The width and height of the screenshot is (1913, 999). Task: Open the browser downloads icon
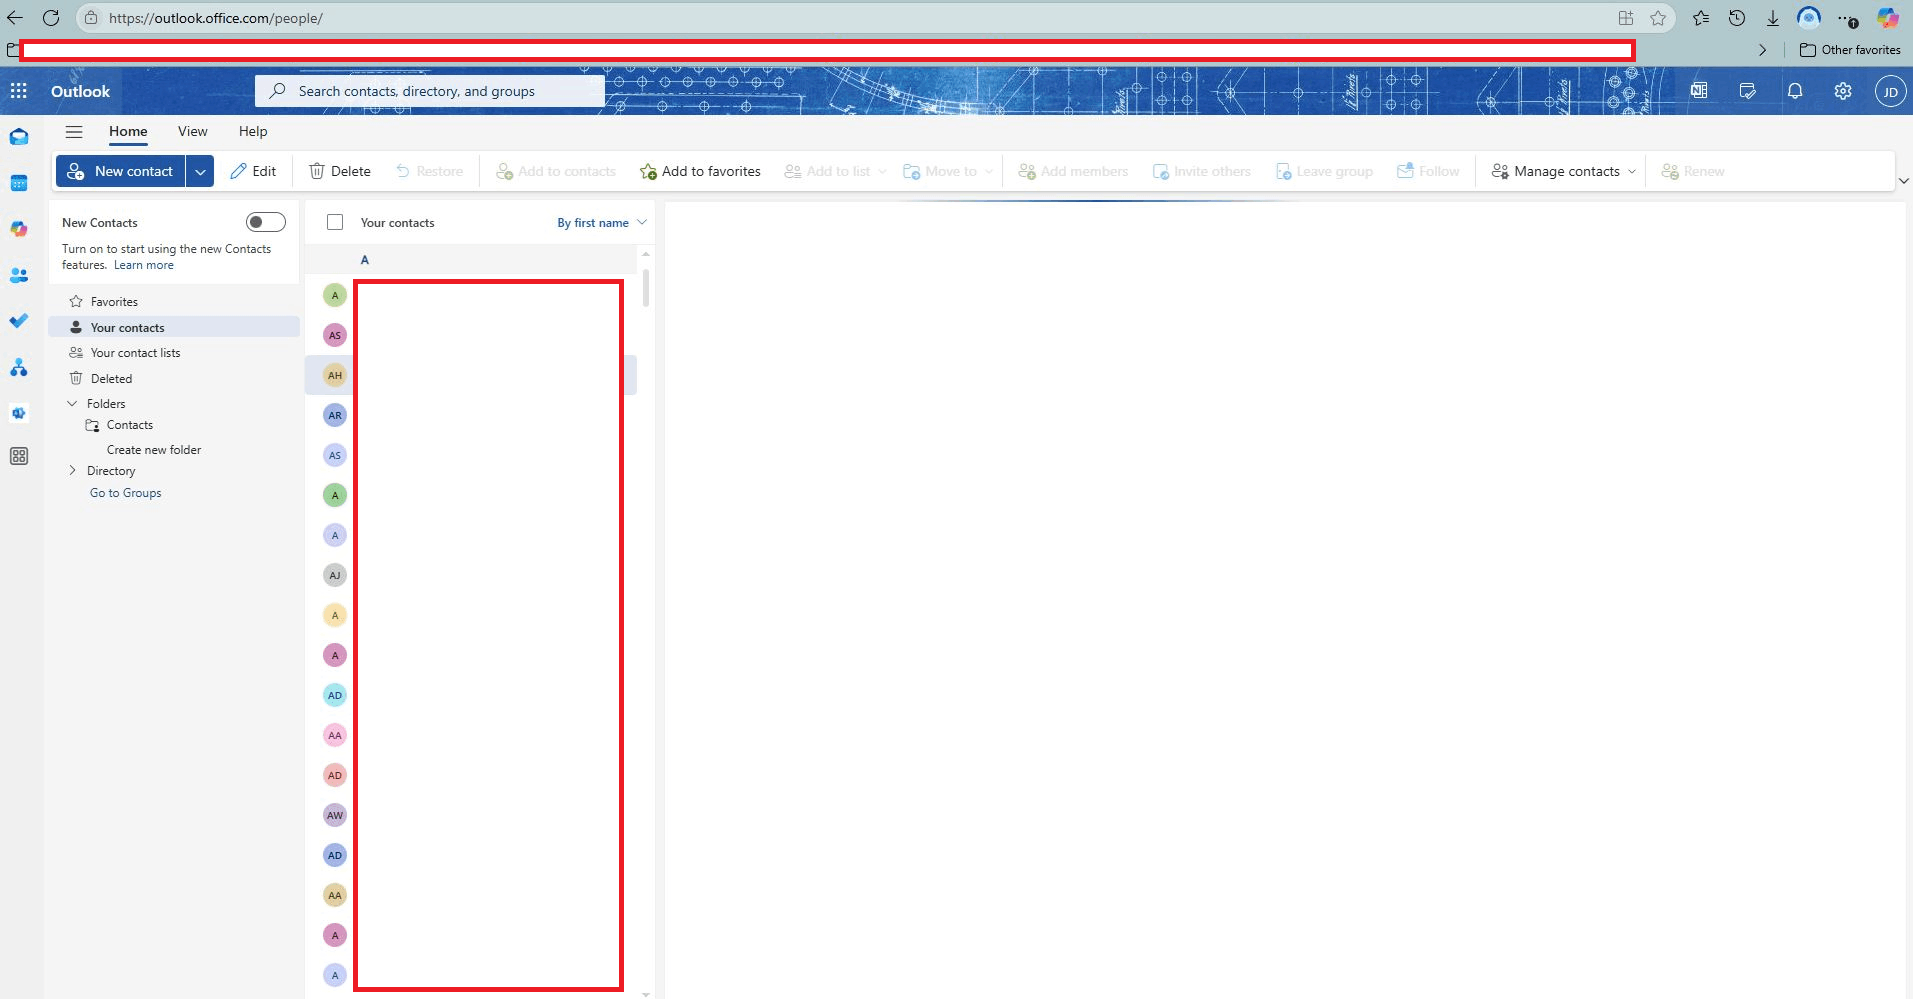[1773, 18]
